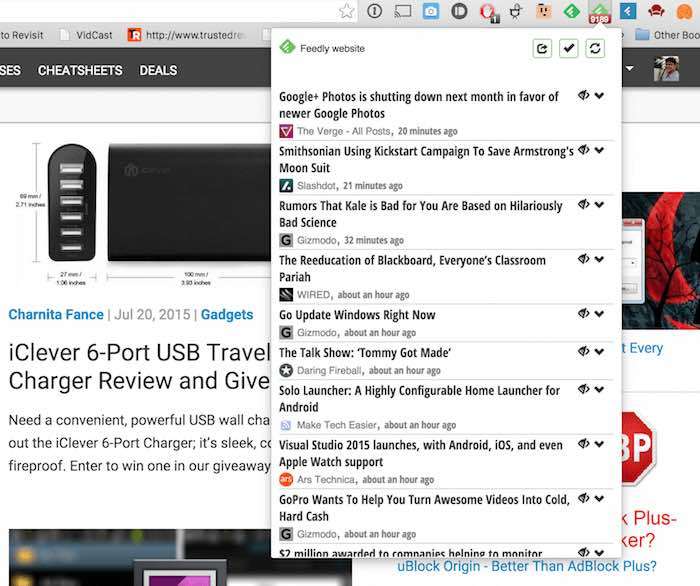Expand the Smithsonian Kickstart article preview

pyautogui.click(x=600, y=150)
